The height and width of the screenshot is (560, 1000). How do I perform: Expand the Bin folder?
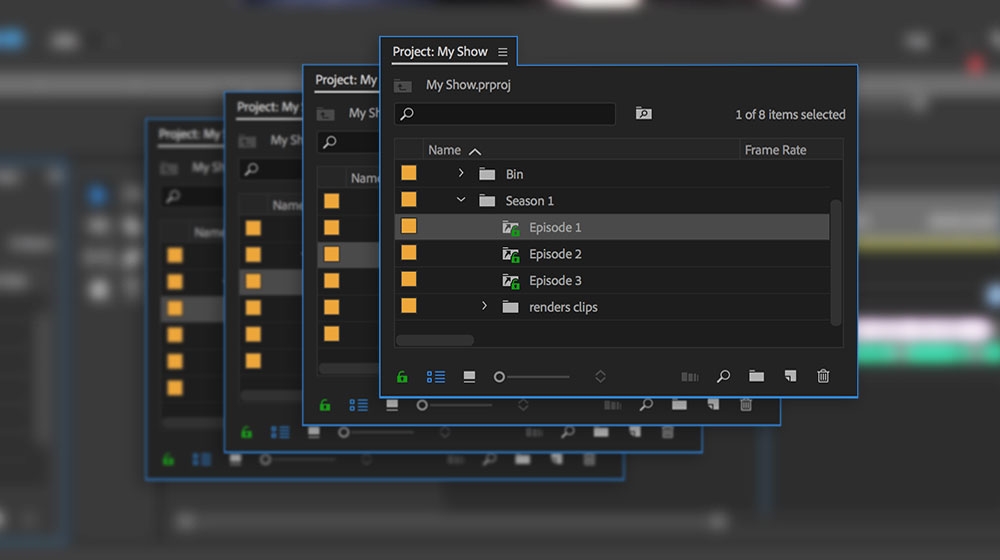click(461, 173)
